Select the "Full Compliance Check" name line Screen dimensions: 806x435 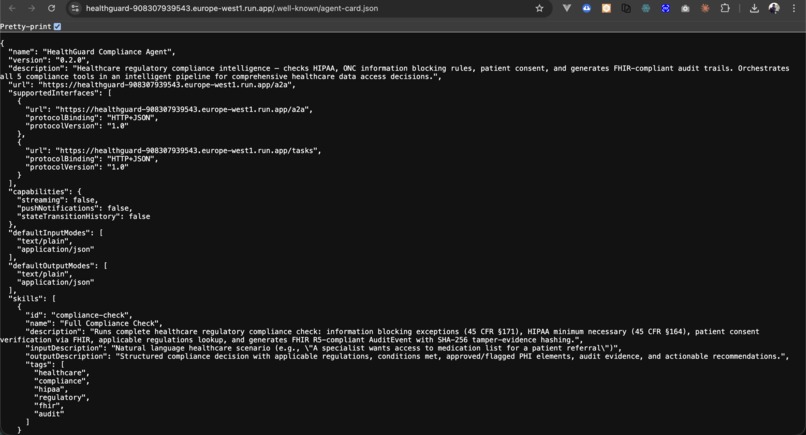click(94, 323)
